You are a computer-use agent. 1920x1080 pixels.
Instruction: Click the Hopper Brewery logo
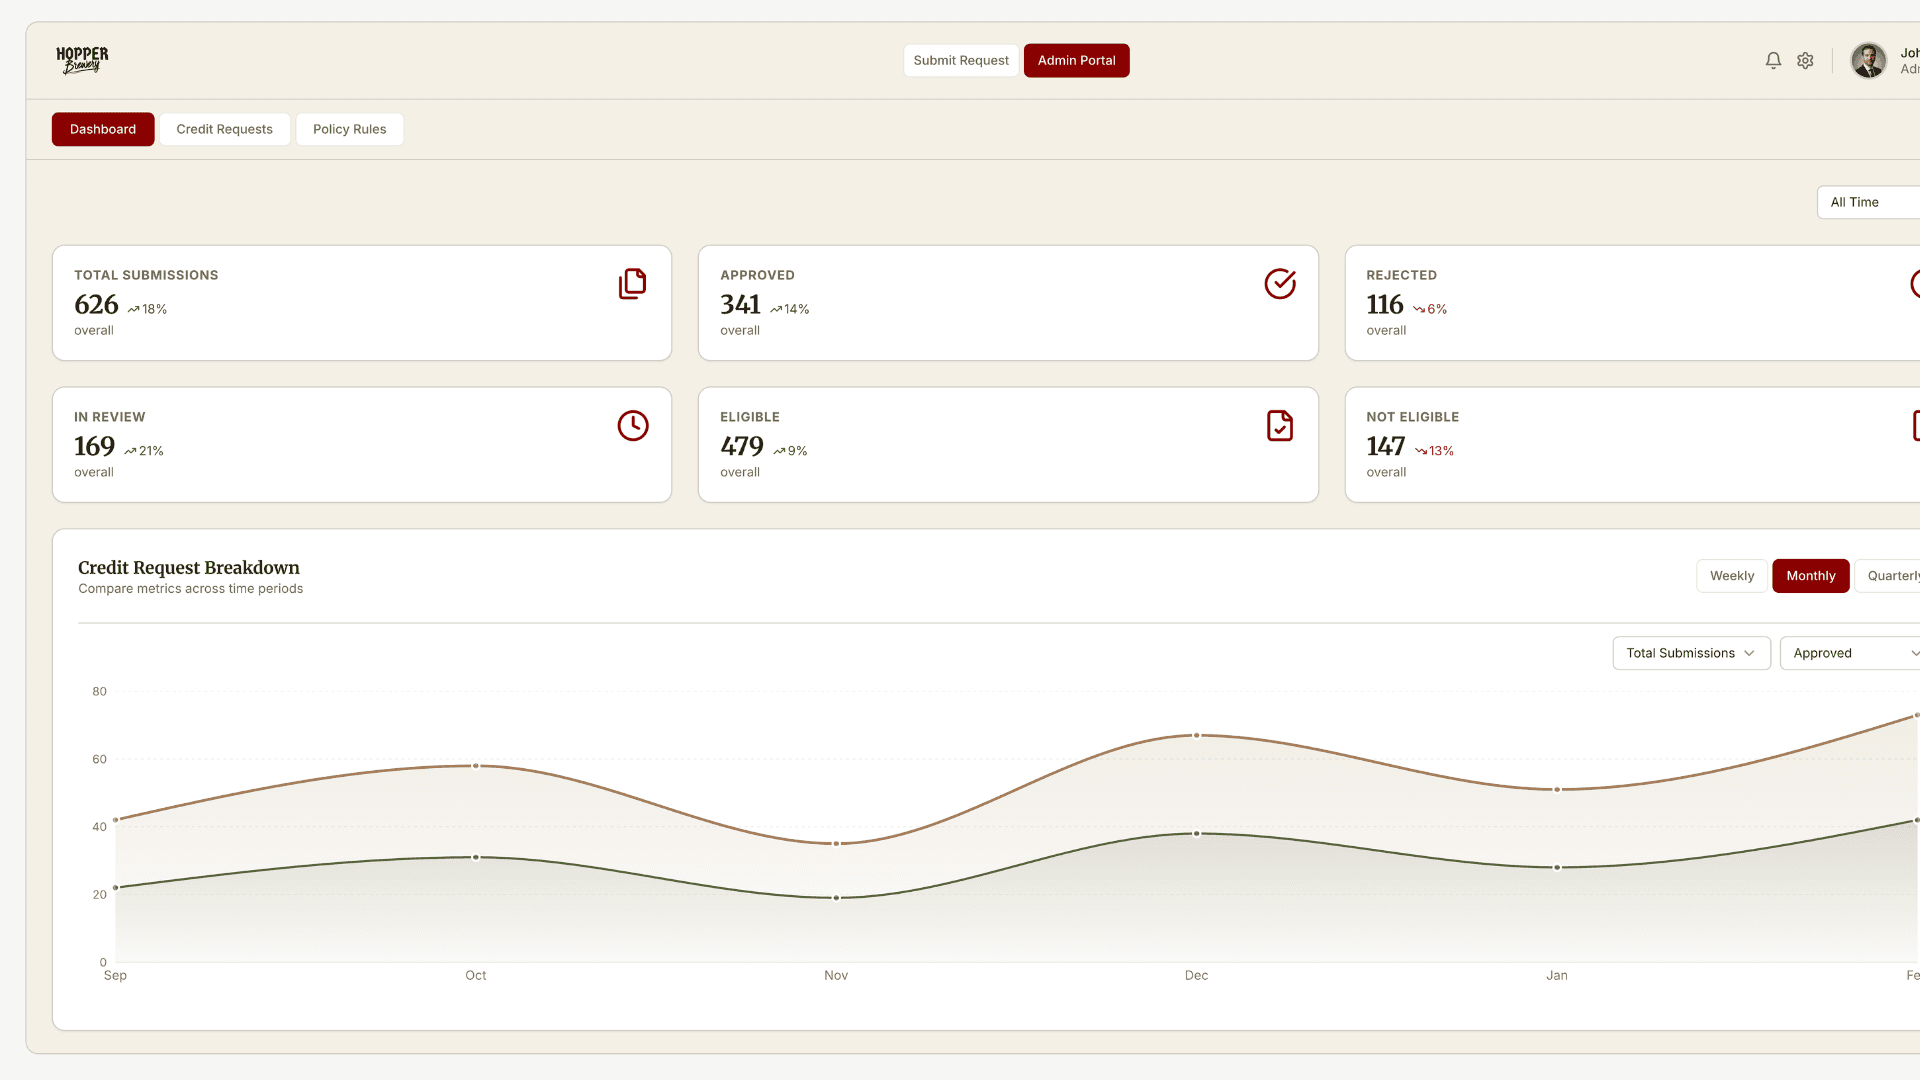[82, 60]
